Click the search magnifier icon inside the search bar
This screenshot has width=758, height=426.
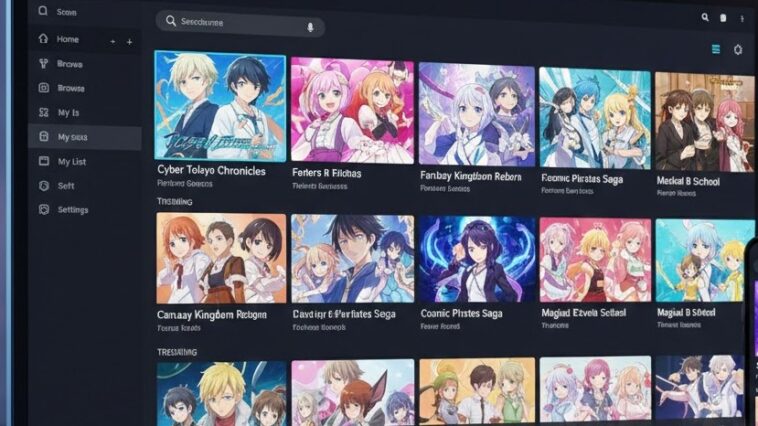tap(171, 21)
